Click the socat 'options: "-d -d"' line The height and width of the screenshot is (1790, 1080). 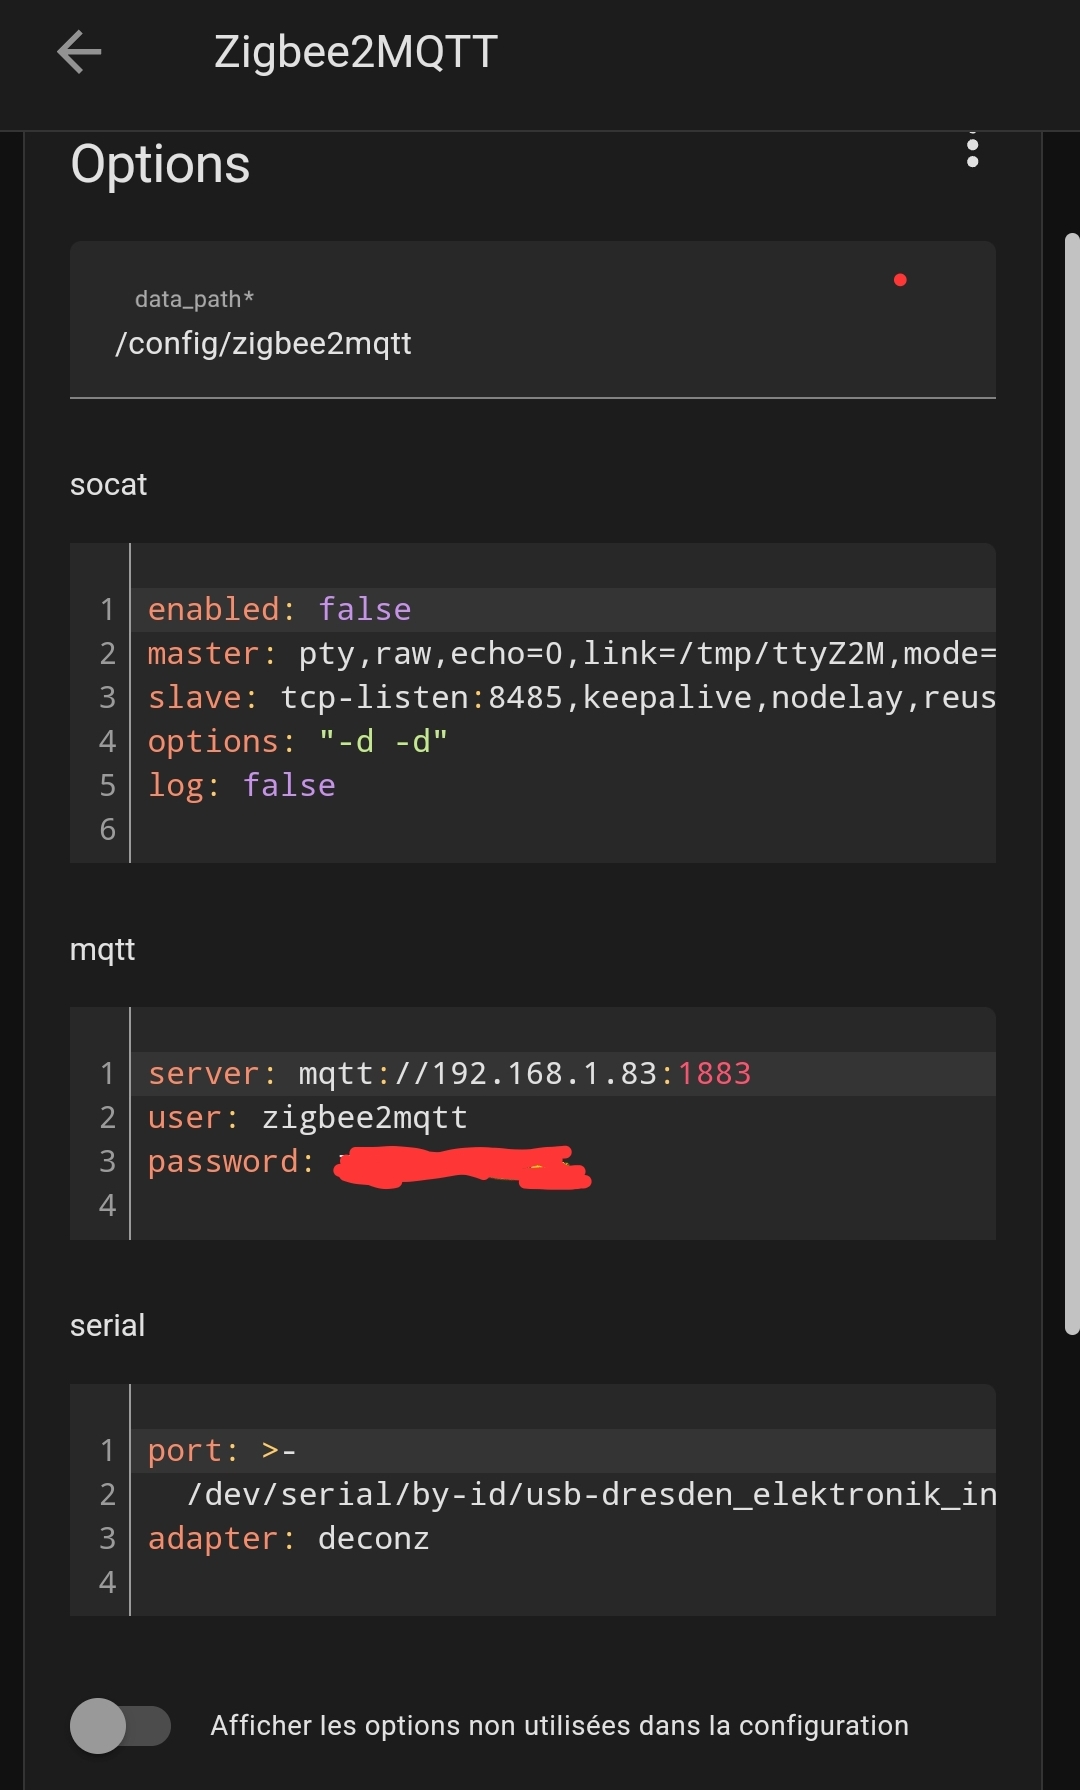click(x=564, y=741)
